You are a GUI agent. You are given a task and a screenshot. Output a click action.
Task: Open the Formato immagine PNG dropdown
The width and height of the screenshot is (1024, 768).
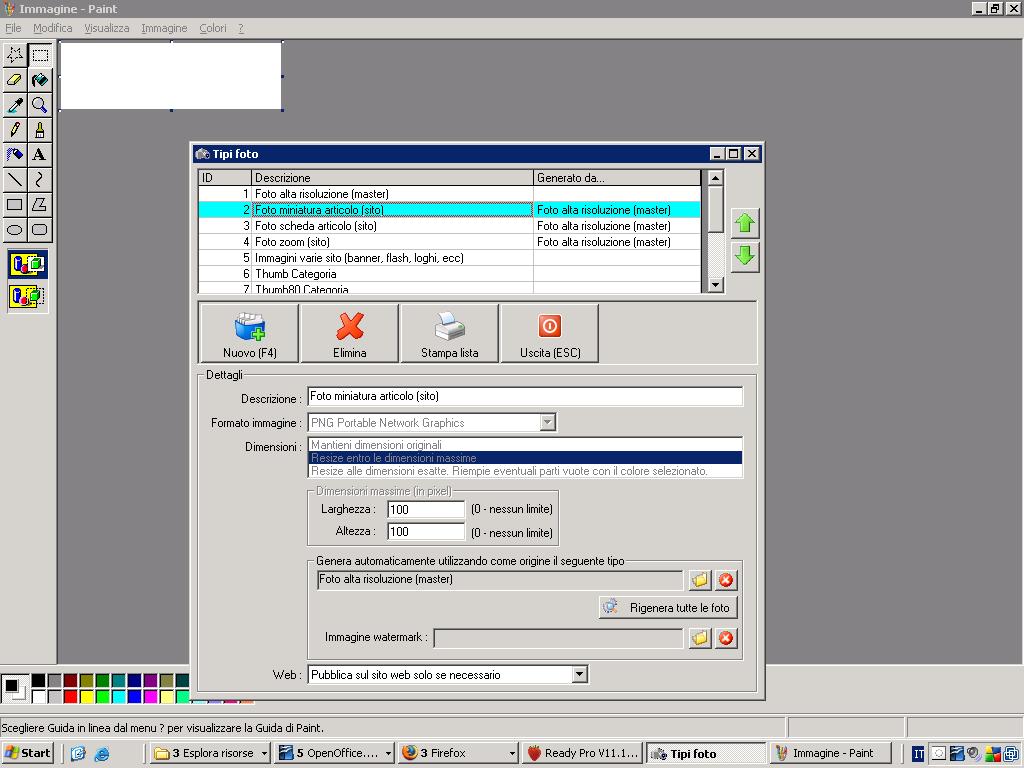[548, 423]
